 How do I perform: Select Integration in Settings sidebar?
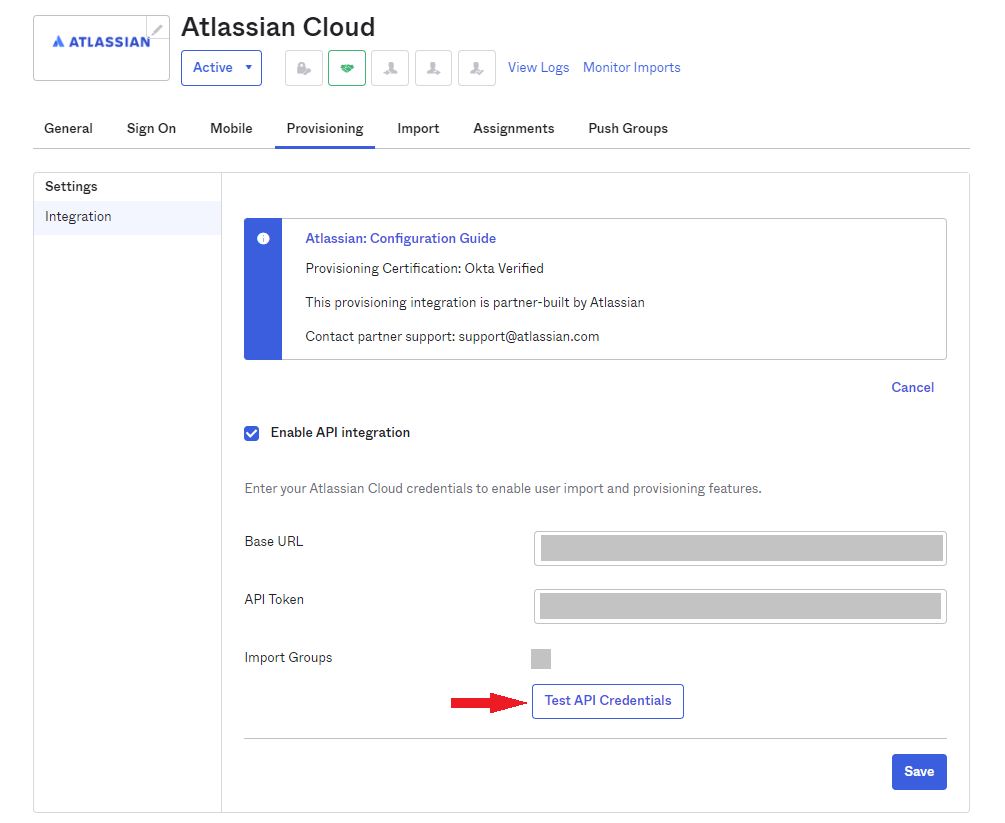(128, 217)
